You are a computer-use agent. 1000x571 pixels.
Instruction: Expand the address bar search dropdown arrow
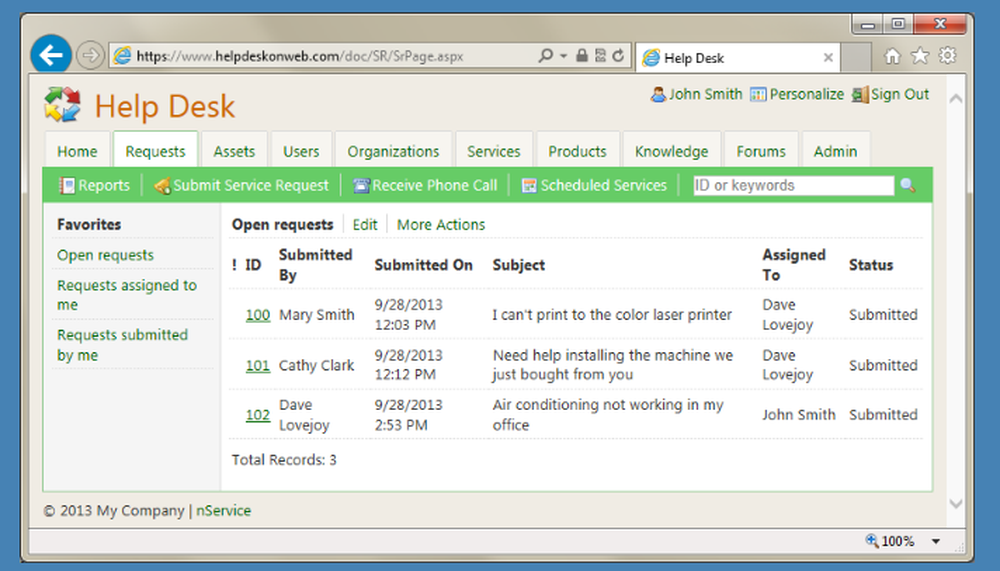[x=564, y=56]
